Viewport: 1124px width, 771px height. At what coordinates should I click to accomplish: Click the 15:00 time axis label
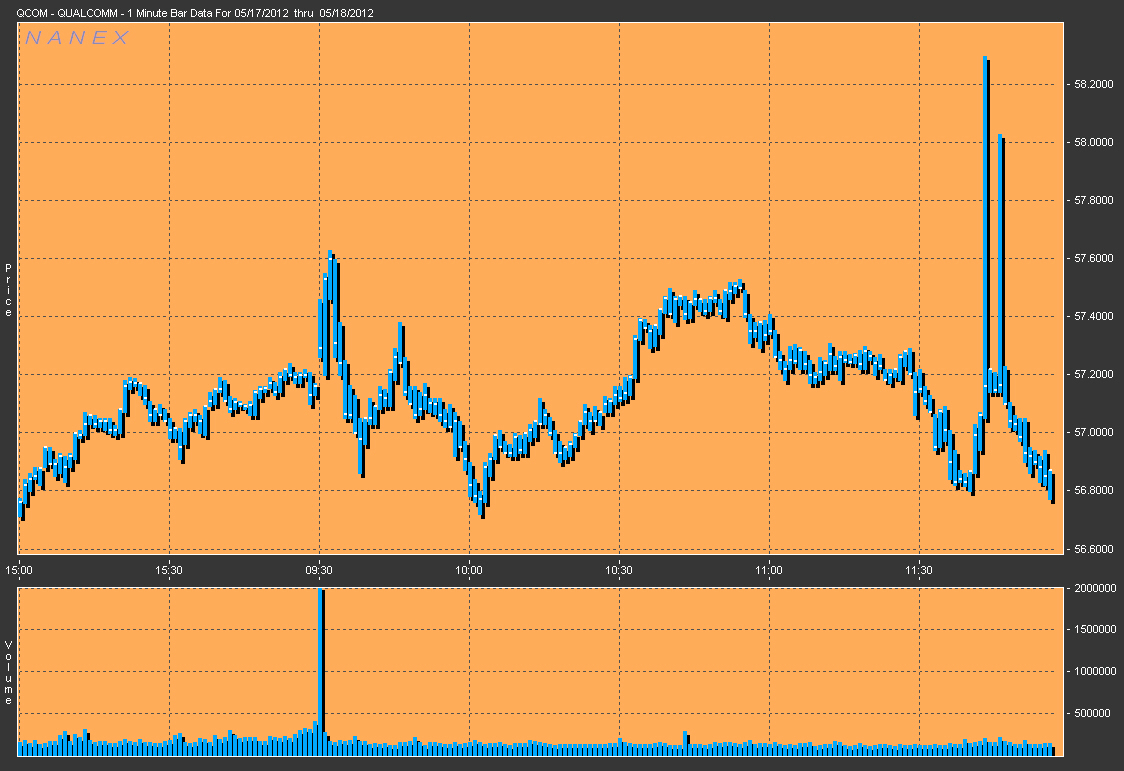point(19,570)
